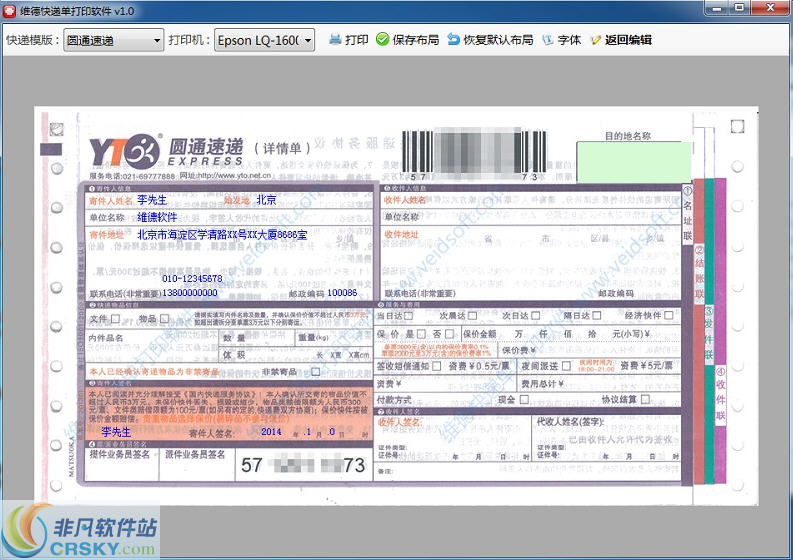Select signature text 李先生 beside 寄件人签名
The width and height of the screenshot is (793, 560).
(x=116, y=432)
